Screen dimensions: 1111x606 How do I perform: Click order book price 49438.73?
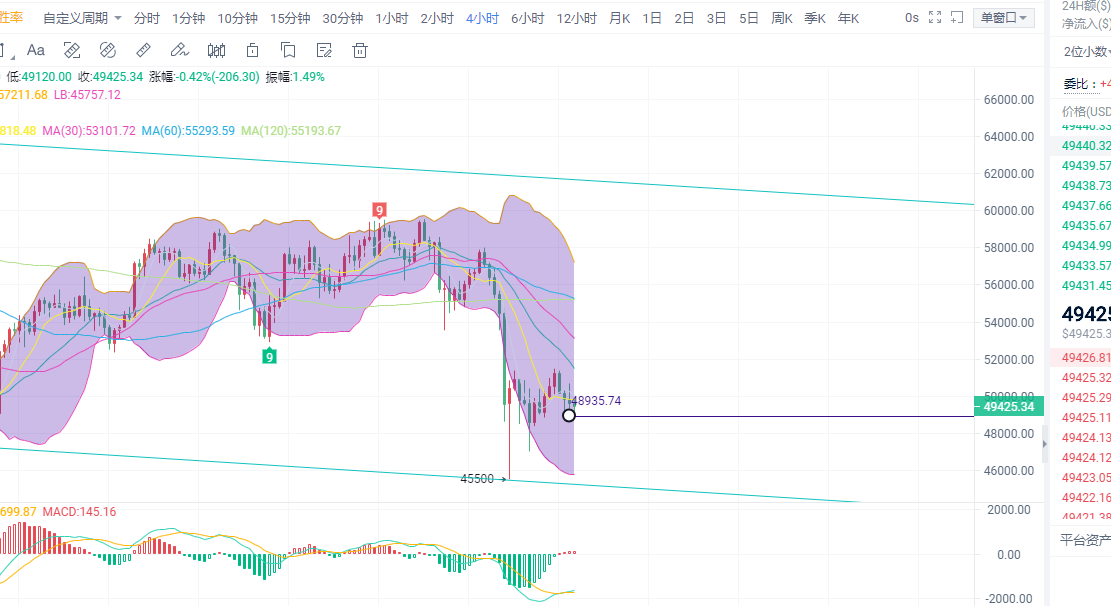click(x=1086, y=186)
